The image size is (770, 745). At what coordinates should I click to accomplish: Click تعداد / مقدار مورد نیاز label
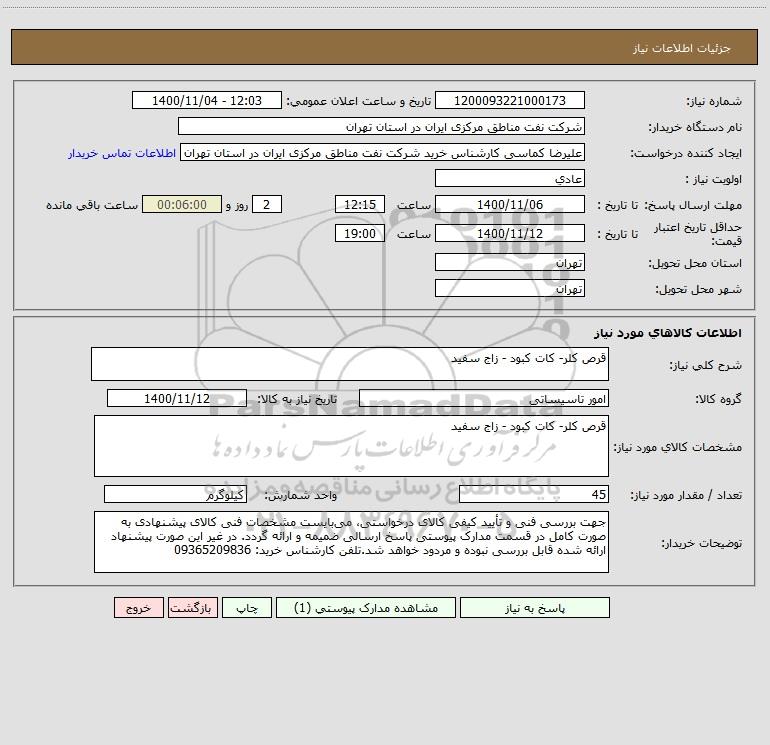click(686, 496)
